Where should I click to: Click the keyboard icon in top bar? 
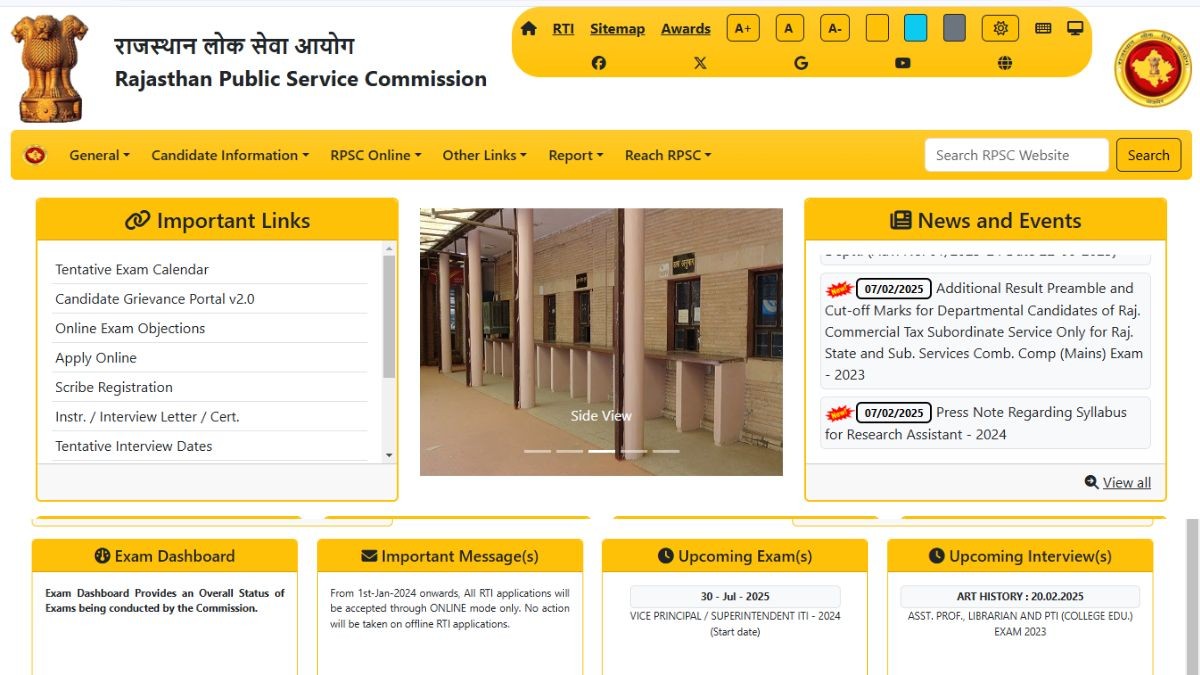1043,28
